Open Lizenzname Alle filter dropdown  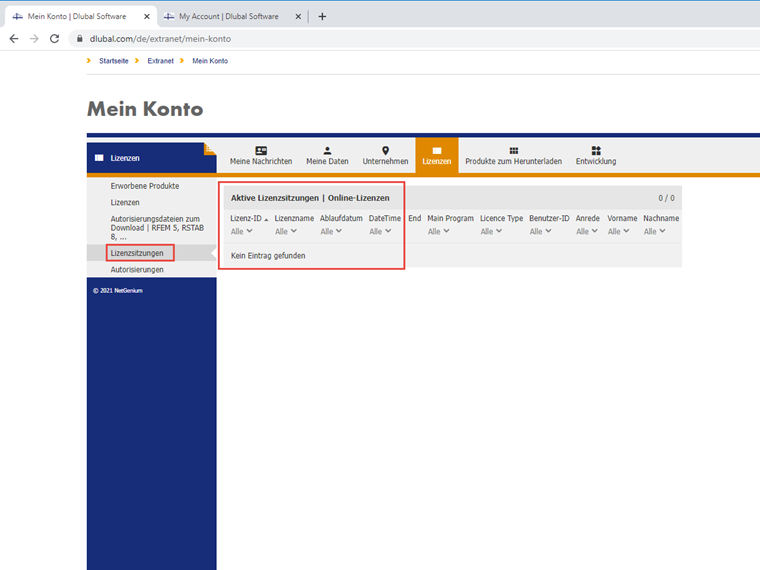(286, 232)
